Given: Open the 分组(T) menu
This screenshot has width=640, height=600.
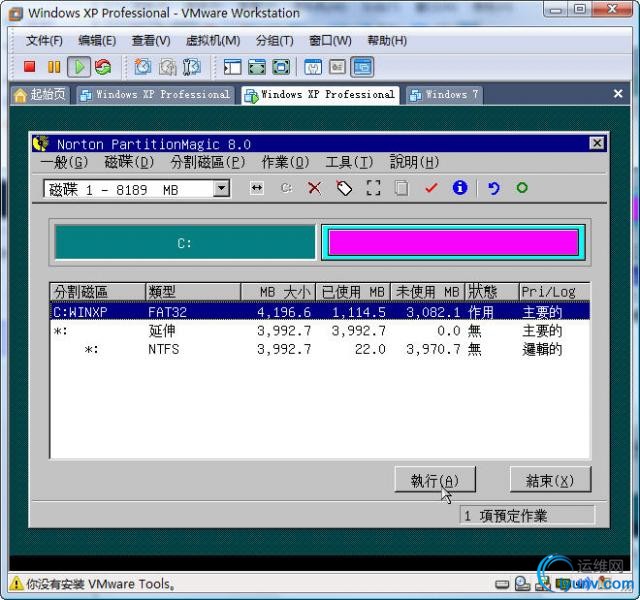Looking at the screenshot, I should pyautogui.click(x=275, y=40).
